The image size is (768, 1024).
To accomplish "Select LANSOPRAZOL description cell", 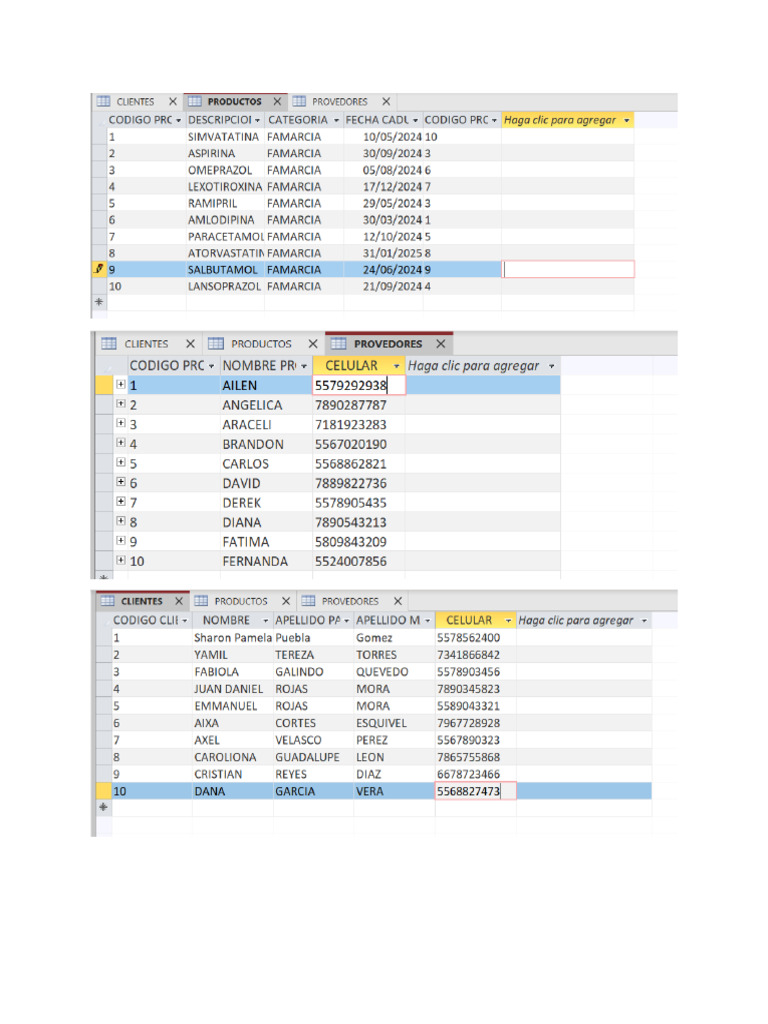I will click(225, 287).
